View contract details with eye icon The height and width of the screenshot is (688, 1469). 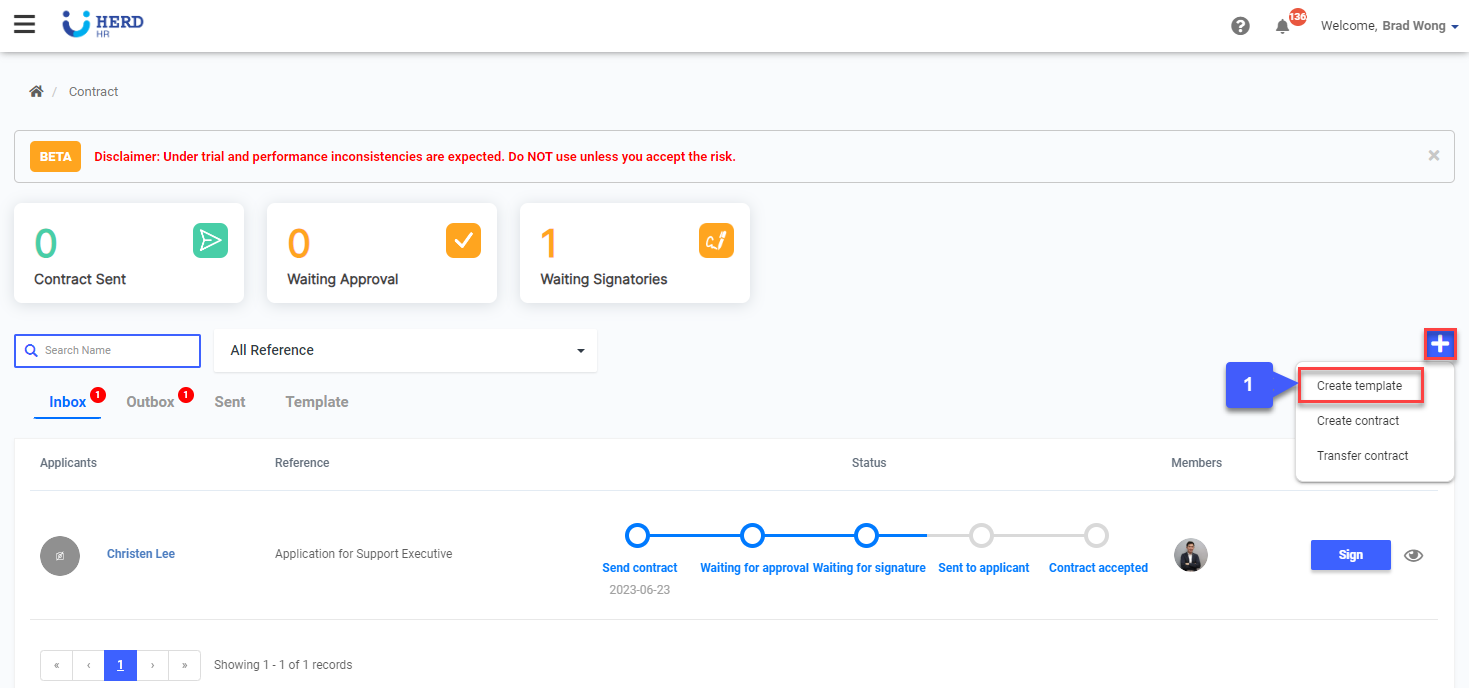coord(1413,556)
